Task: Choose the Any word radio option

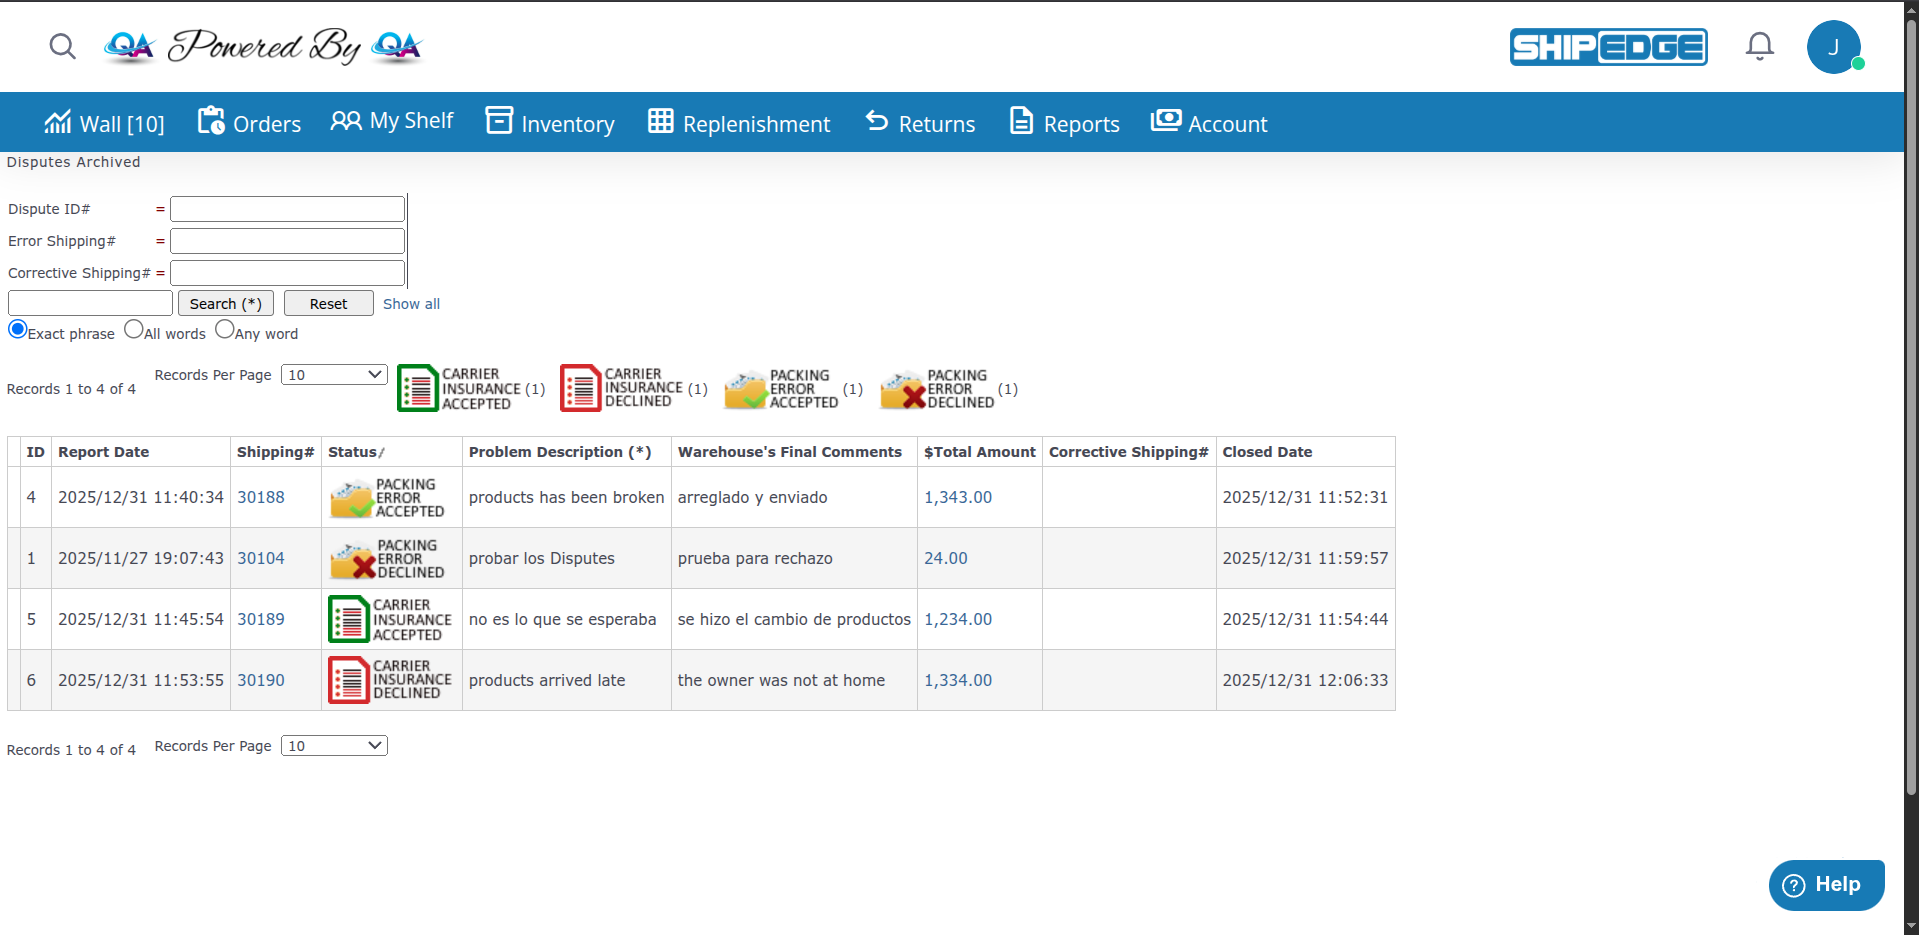Action: click(225, 329)
